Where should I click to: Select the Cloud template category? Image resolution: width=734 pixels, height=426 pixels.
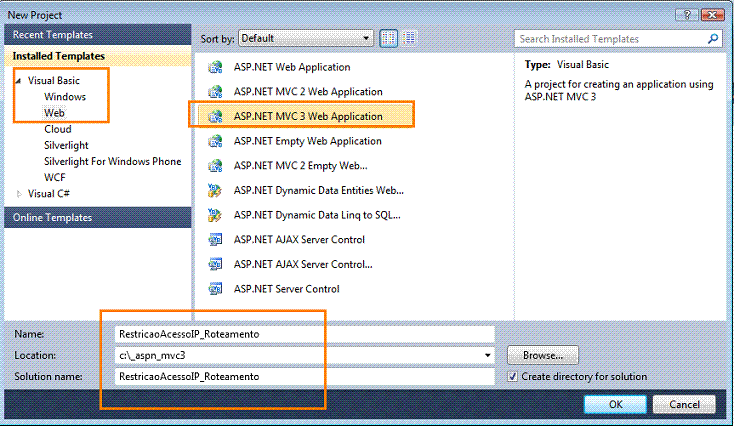pyautogui.click(x=58, y=129)
